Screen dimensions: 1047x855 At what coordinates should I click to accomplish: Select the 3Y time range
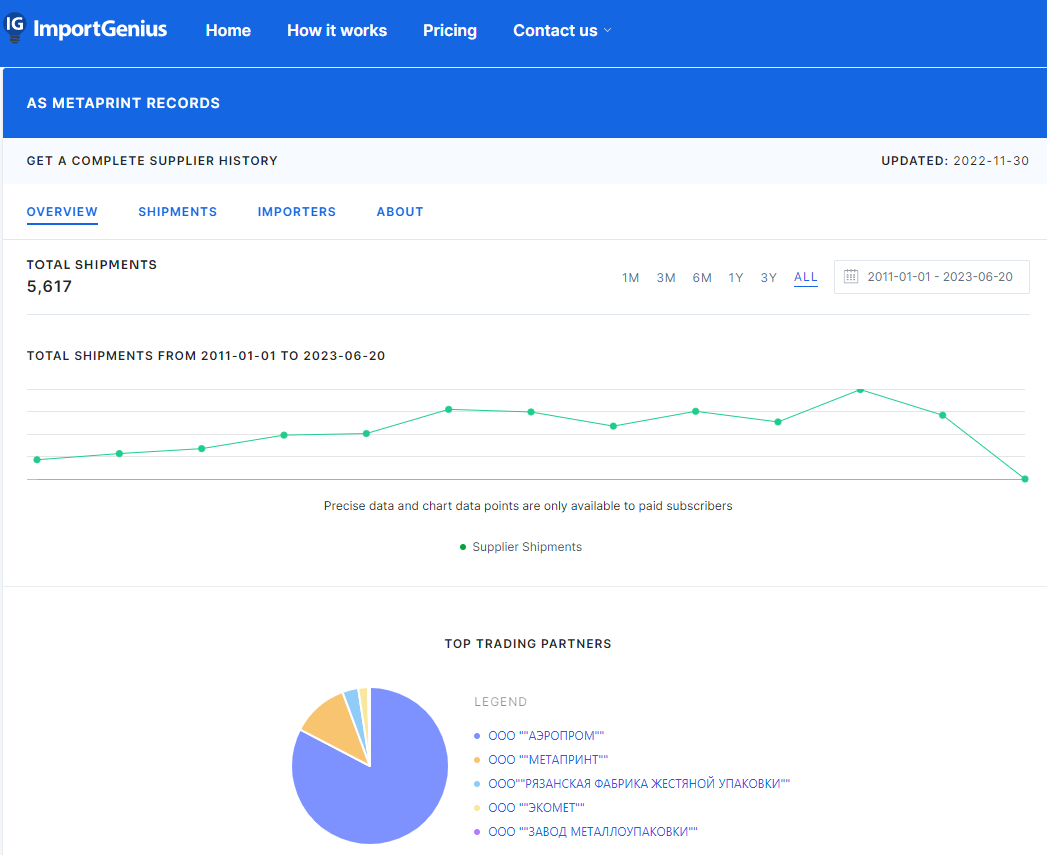click(768, 278)
